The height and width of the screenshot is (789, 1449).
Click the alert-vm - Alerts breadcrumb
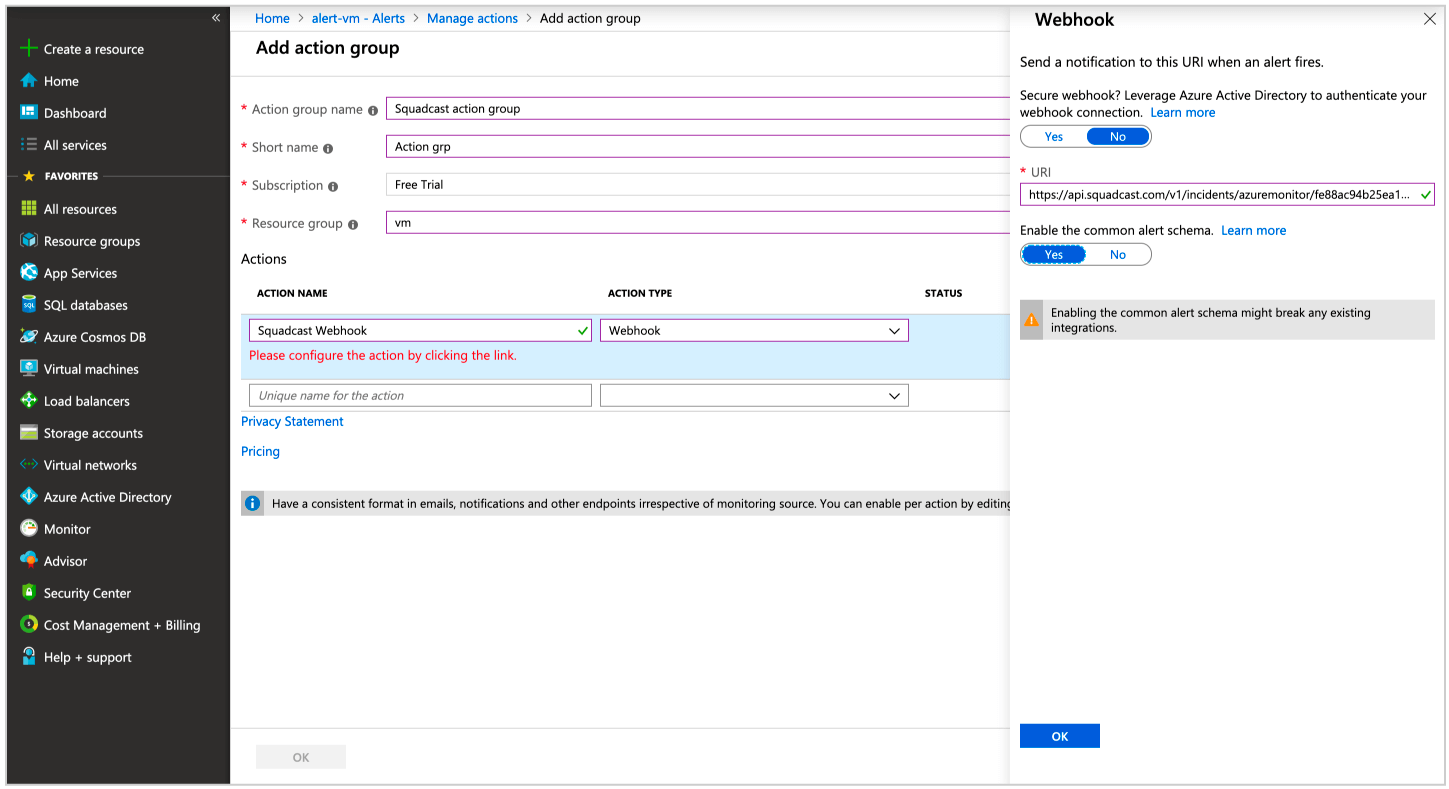[358, 18]
